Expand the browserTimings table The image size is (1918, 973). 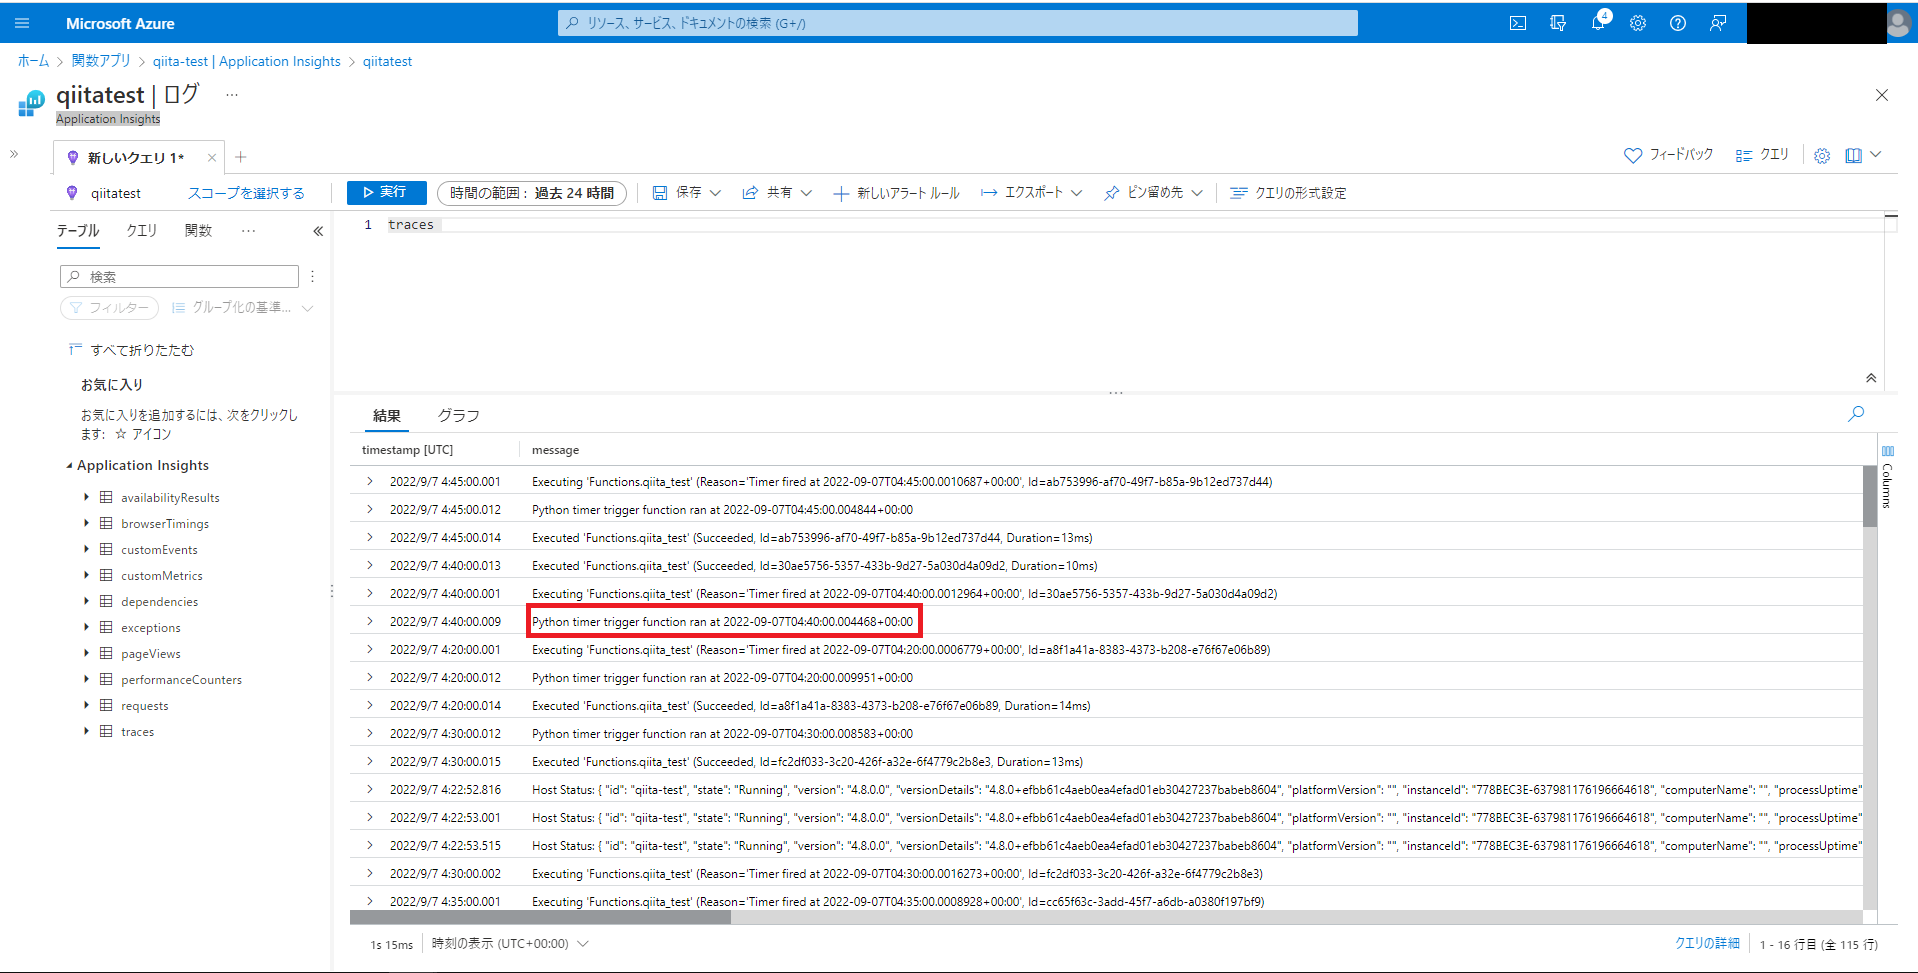click(x=86, y=523)
